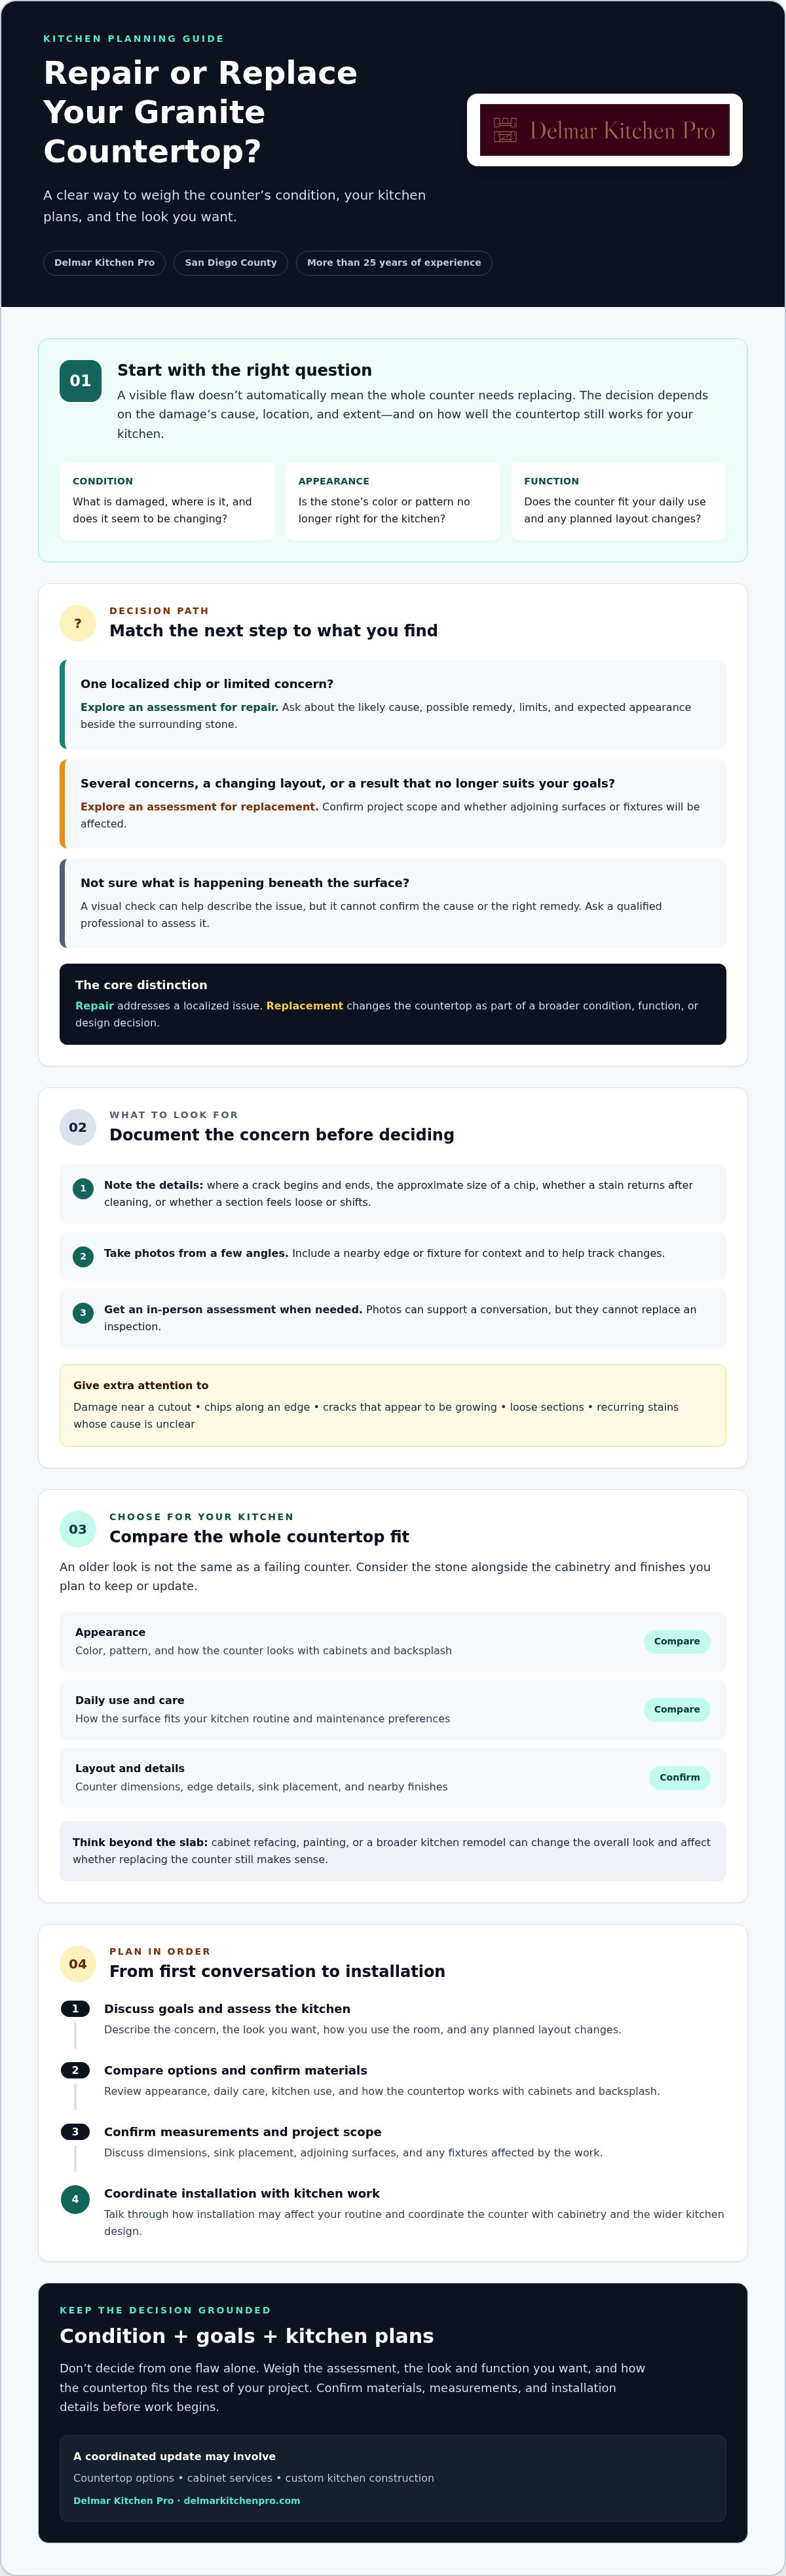Open the delmarkitchenpro.com link

(x=242, y=2500)
